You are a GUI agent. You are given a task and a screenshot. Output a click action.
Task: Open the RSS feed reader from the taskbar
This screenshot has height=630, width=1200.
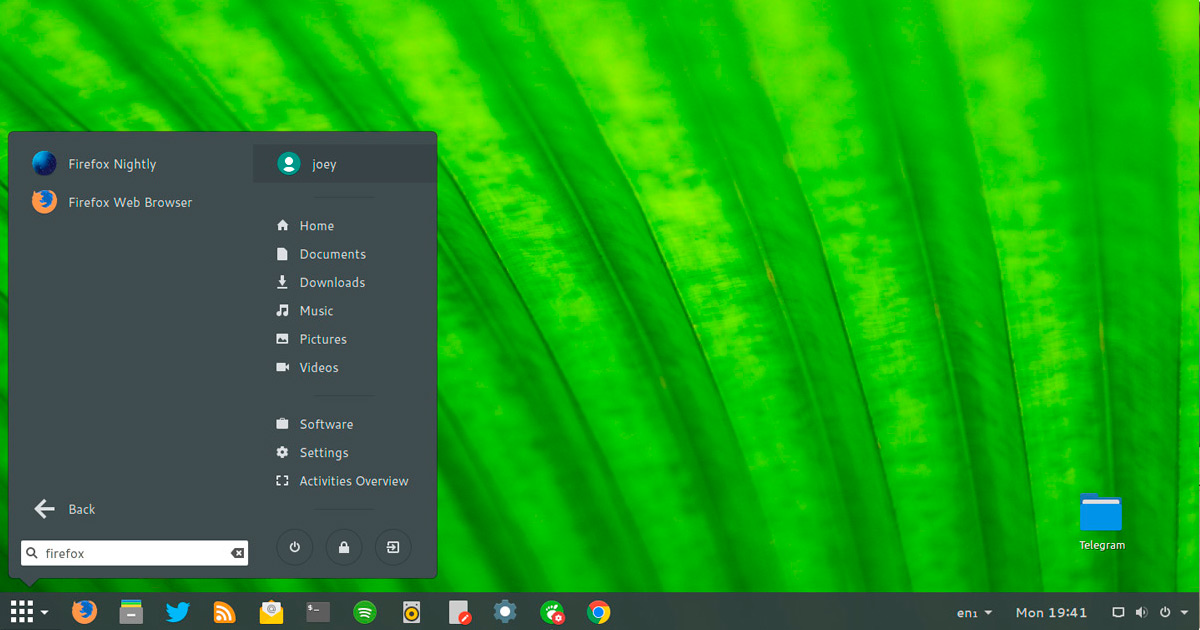coord(224,611)
